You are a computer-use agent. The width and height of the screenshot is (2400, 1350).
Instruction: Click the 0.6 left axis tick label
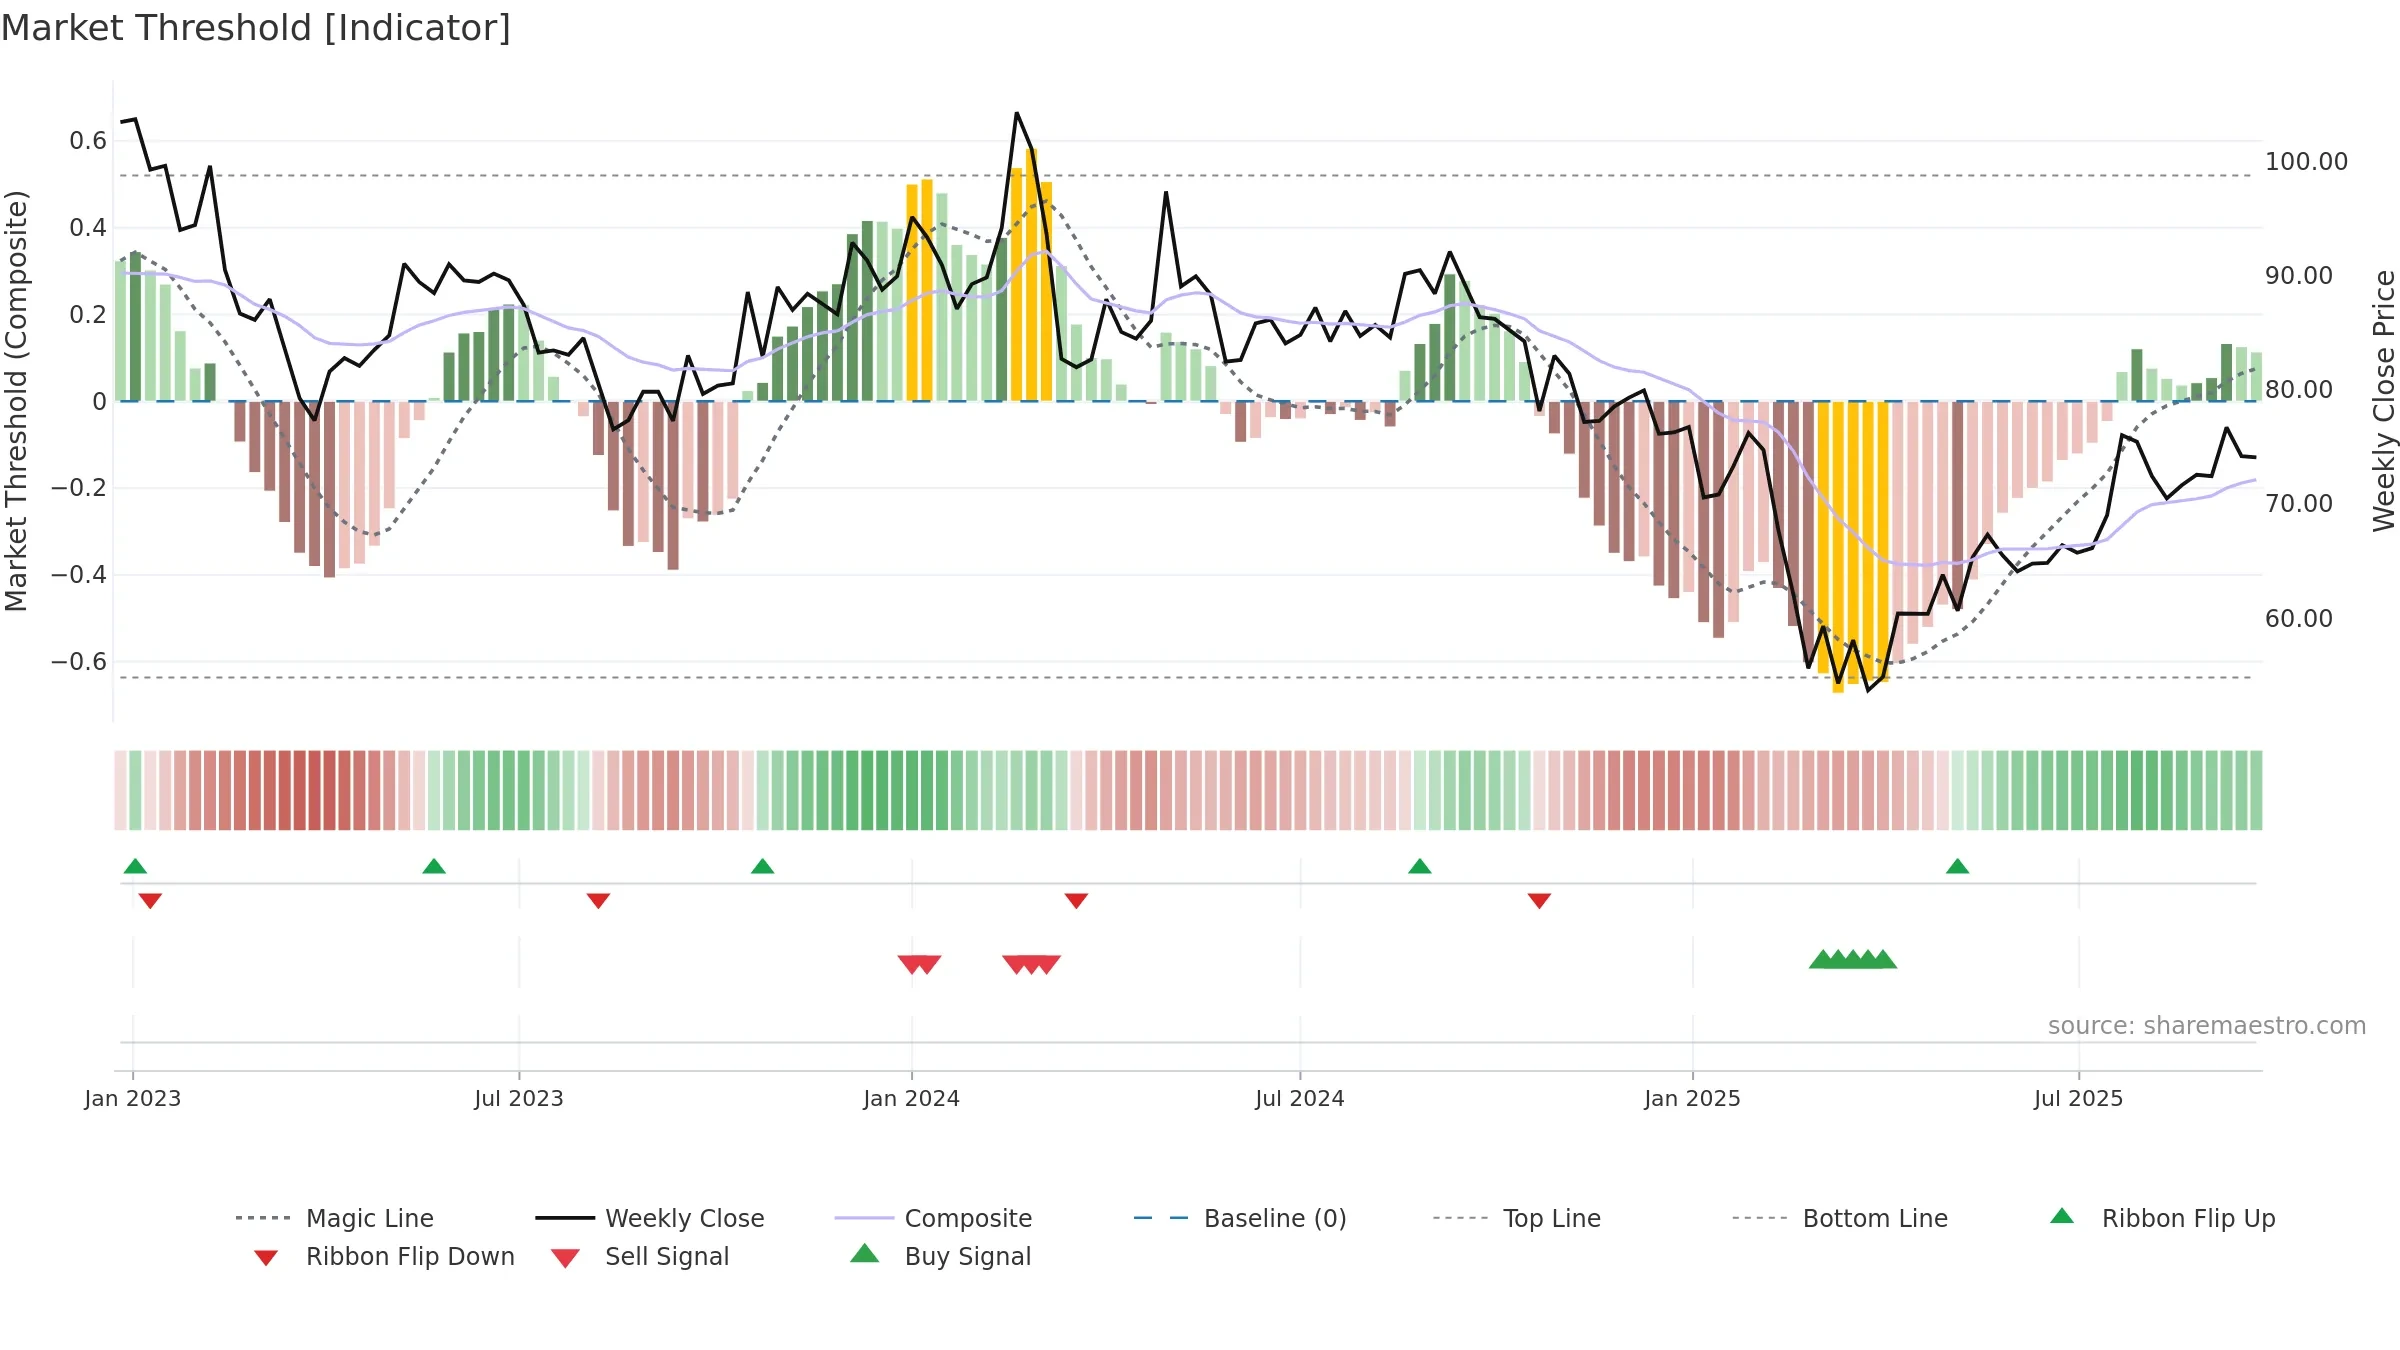88,141
